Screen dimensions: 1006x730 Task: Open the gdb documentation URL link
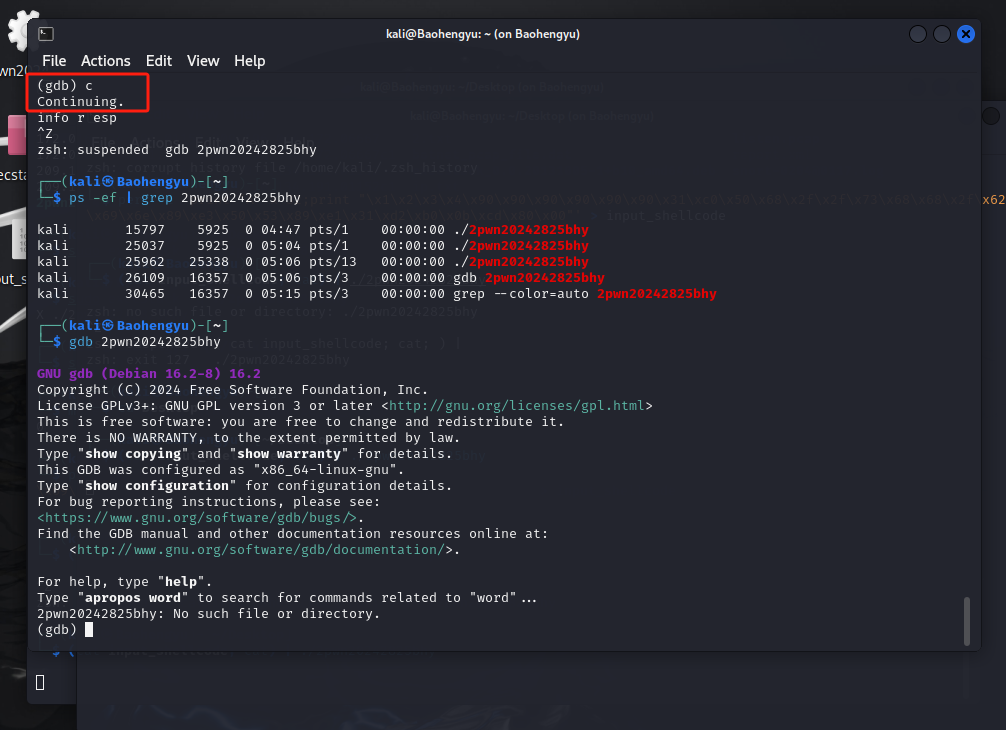point(260,550)
